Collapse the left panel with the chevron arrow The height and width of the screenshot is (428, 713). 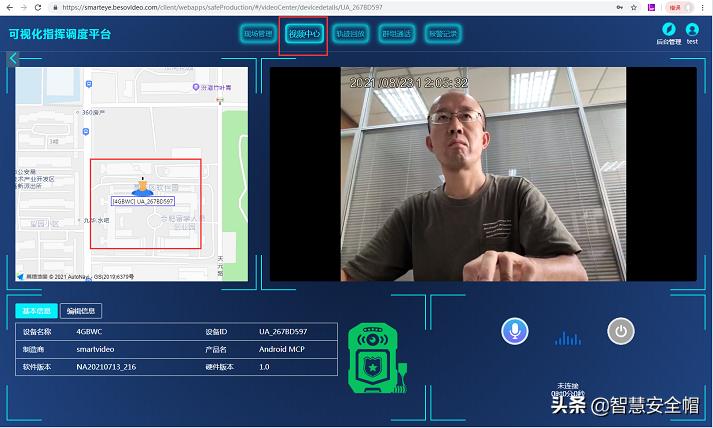pos(13,59)
